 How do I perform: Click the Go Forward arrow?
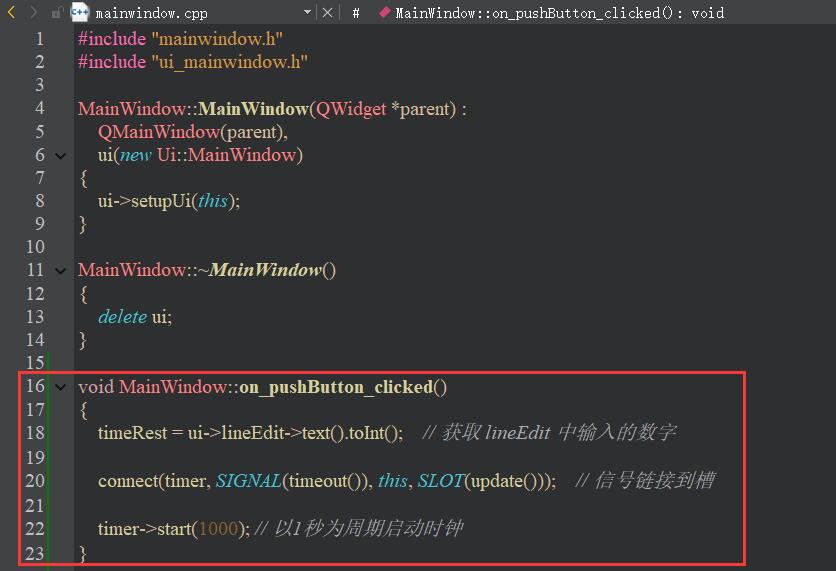33,13
